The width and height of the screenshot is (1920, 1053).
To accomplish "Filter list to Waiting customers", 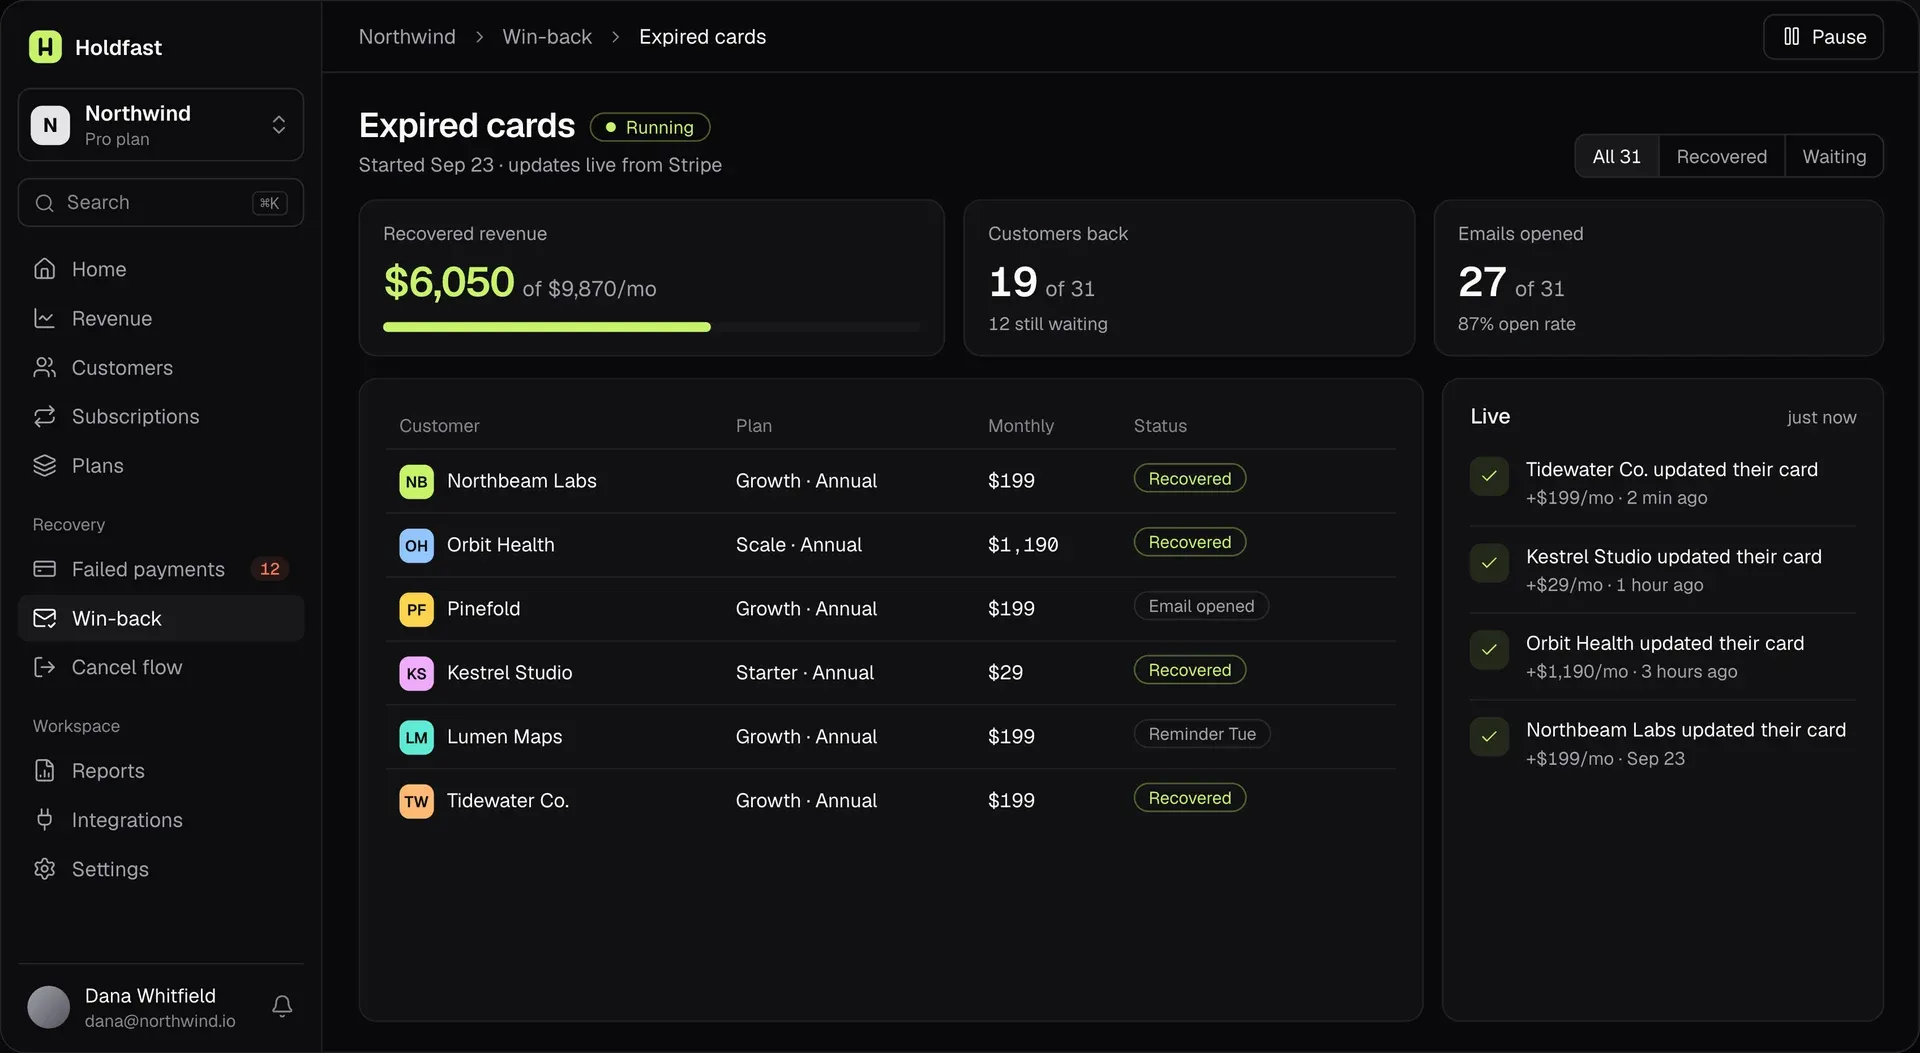I will pos(1834,156).
